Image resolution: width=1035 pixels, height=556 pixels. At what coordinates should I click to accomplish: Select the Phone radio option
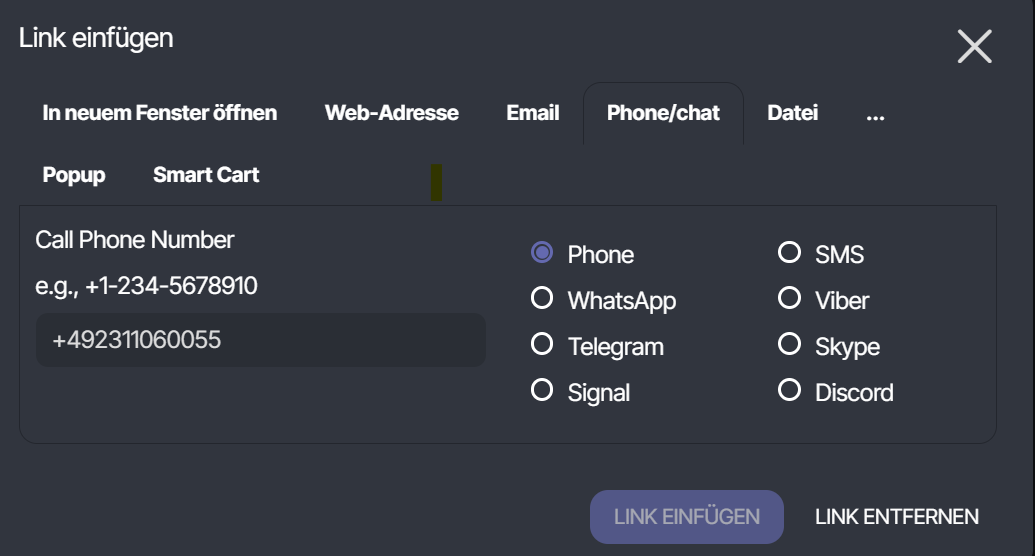[x=542, y=253]
